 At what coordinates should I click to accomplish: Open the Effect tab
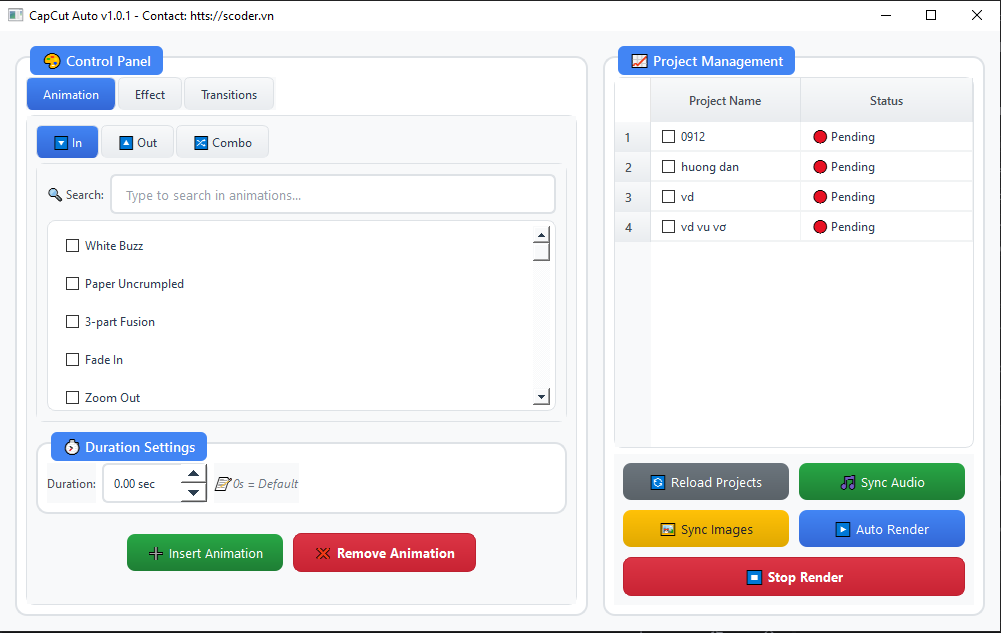click(150, 94)
